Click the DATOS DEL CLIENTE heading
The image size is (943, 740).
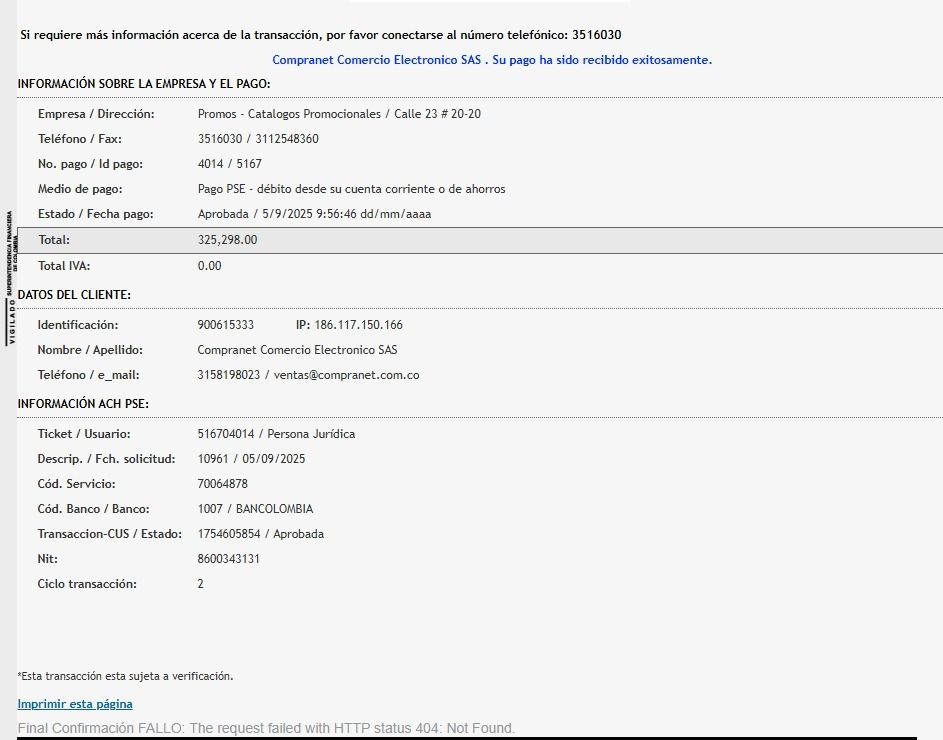[74, 295]
